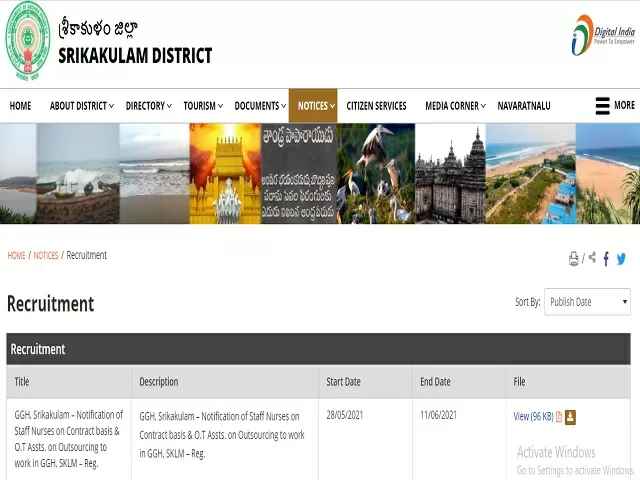Click the download file icon
The height and width of the screenshot is (480, 640).
pos(571,417)
